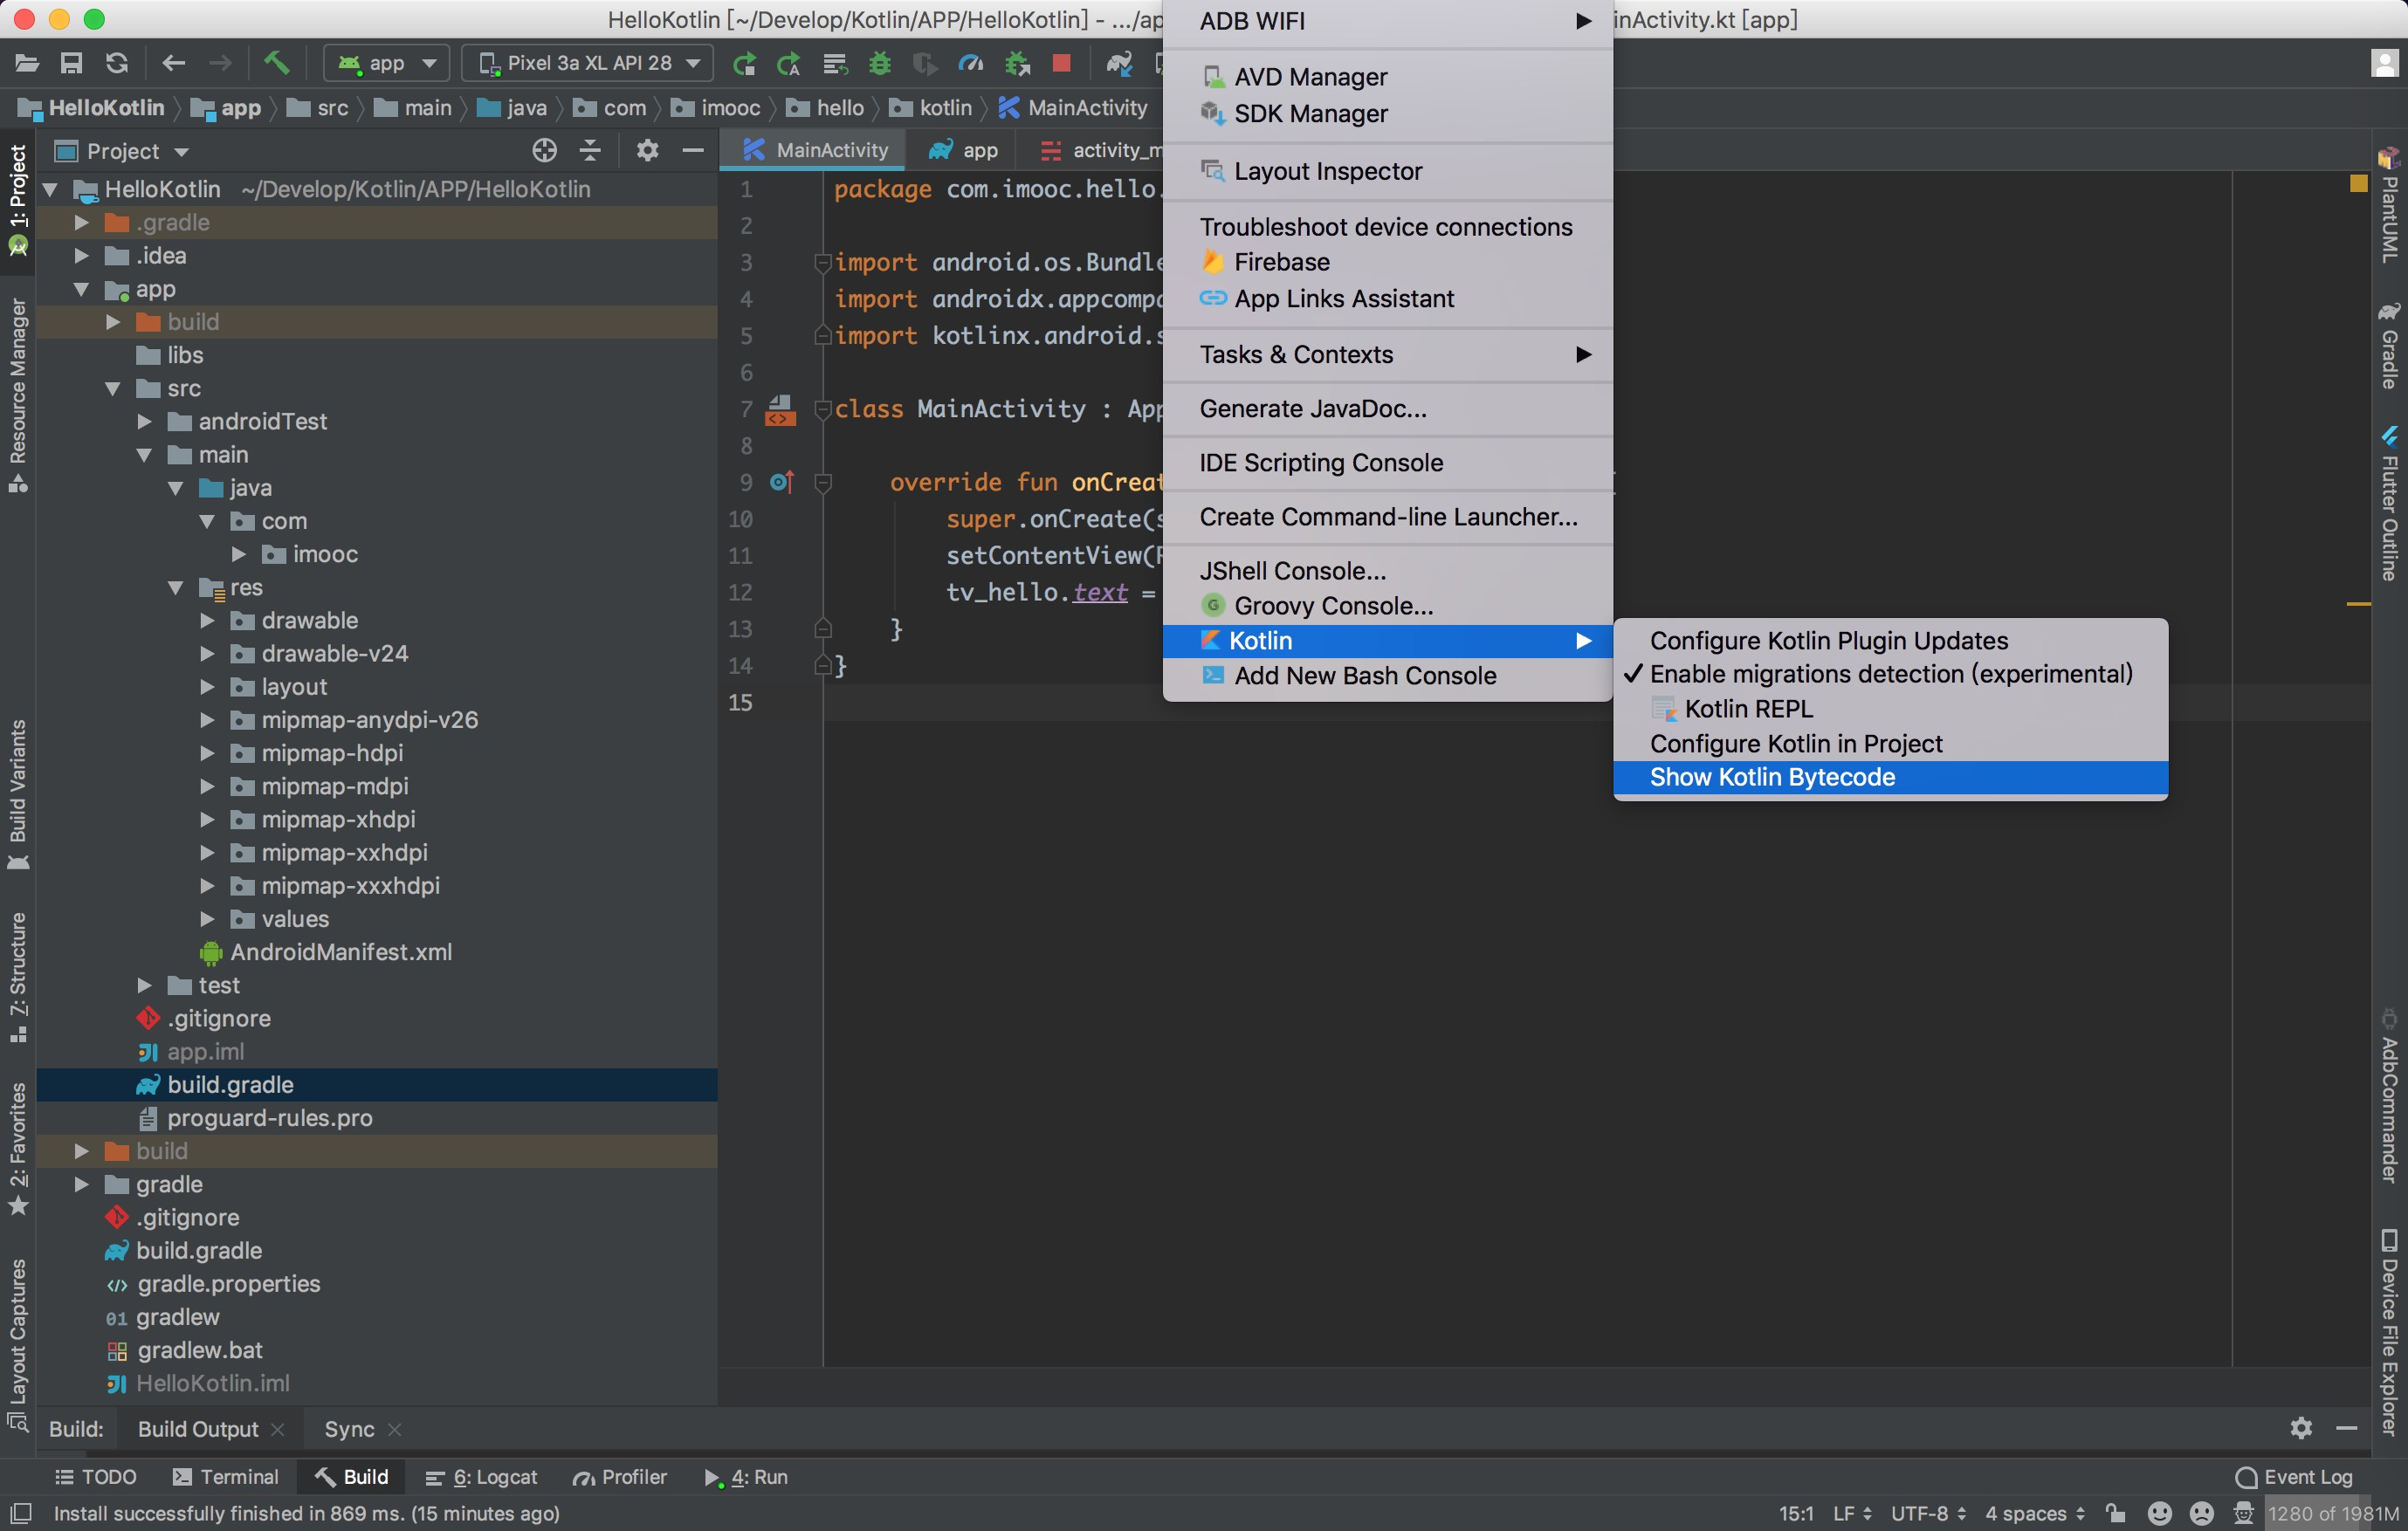Viewport: 2408px width, 1531px height.
Task: Click the user avatar icon at top right
Action: coord(2384,64)
